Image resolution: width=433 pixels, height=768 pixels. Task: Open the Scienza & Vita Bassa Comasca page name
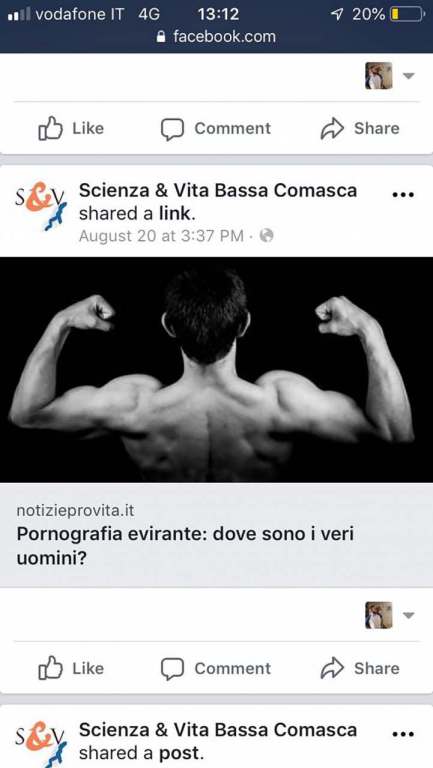click(x=218, y=191)
